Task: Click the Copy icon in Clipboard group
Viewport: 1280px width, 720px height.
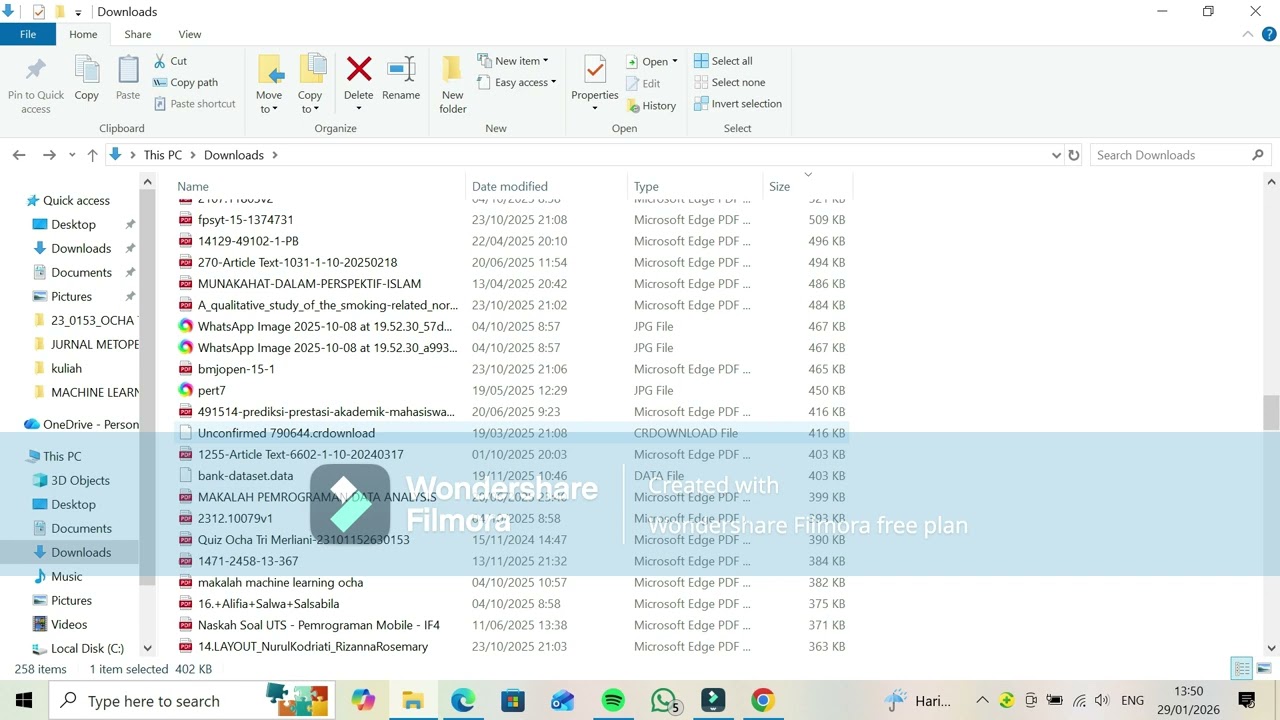Action: pyautogui.click(x=87, y=70)
